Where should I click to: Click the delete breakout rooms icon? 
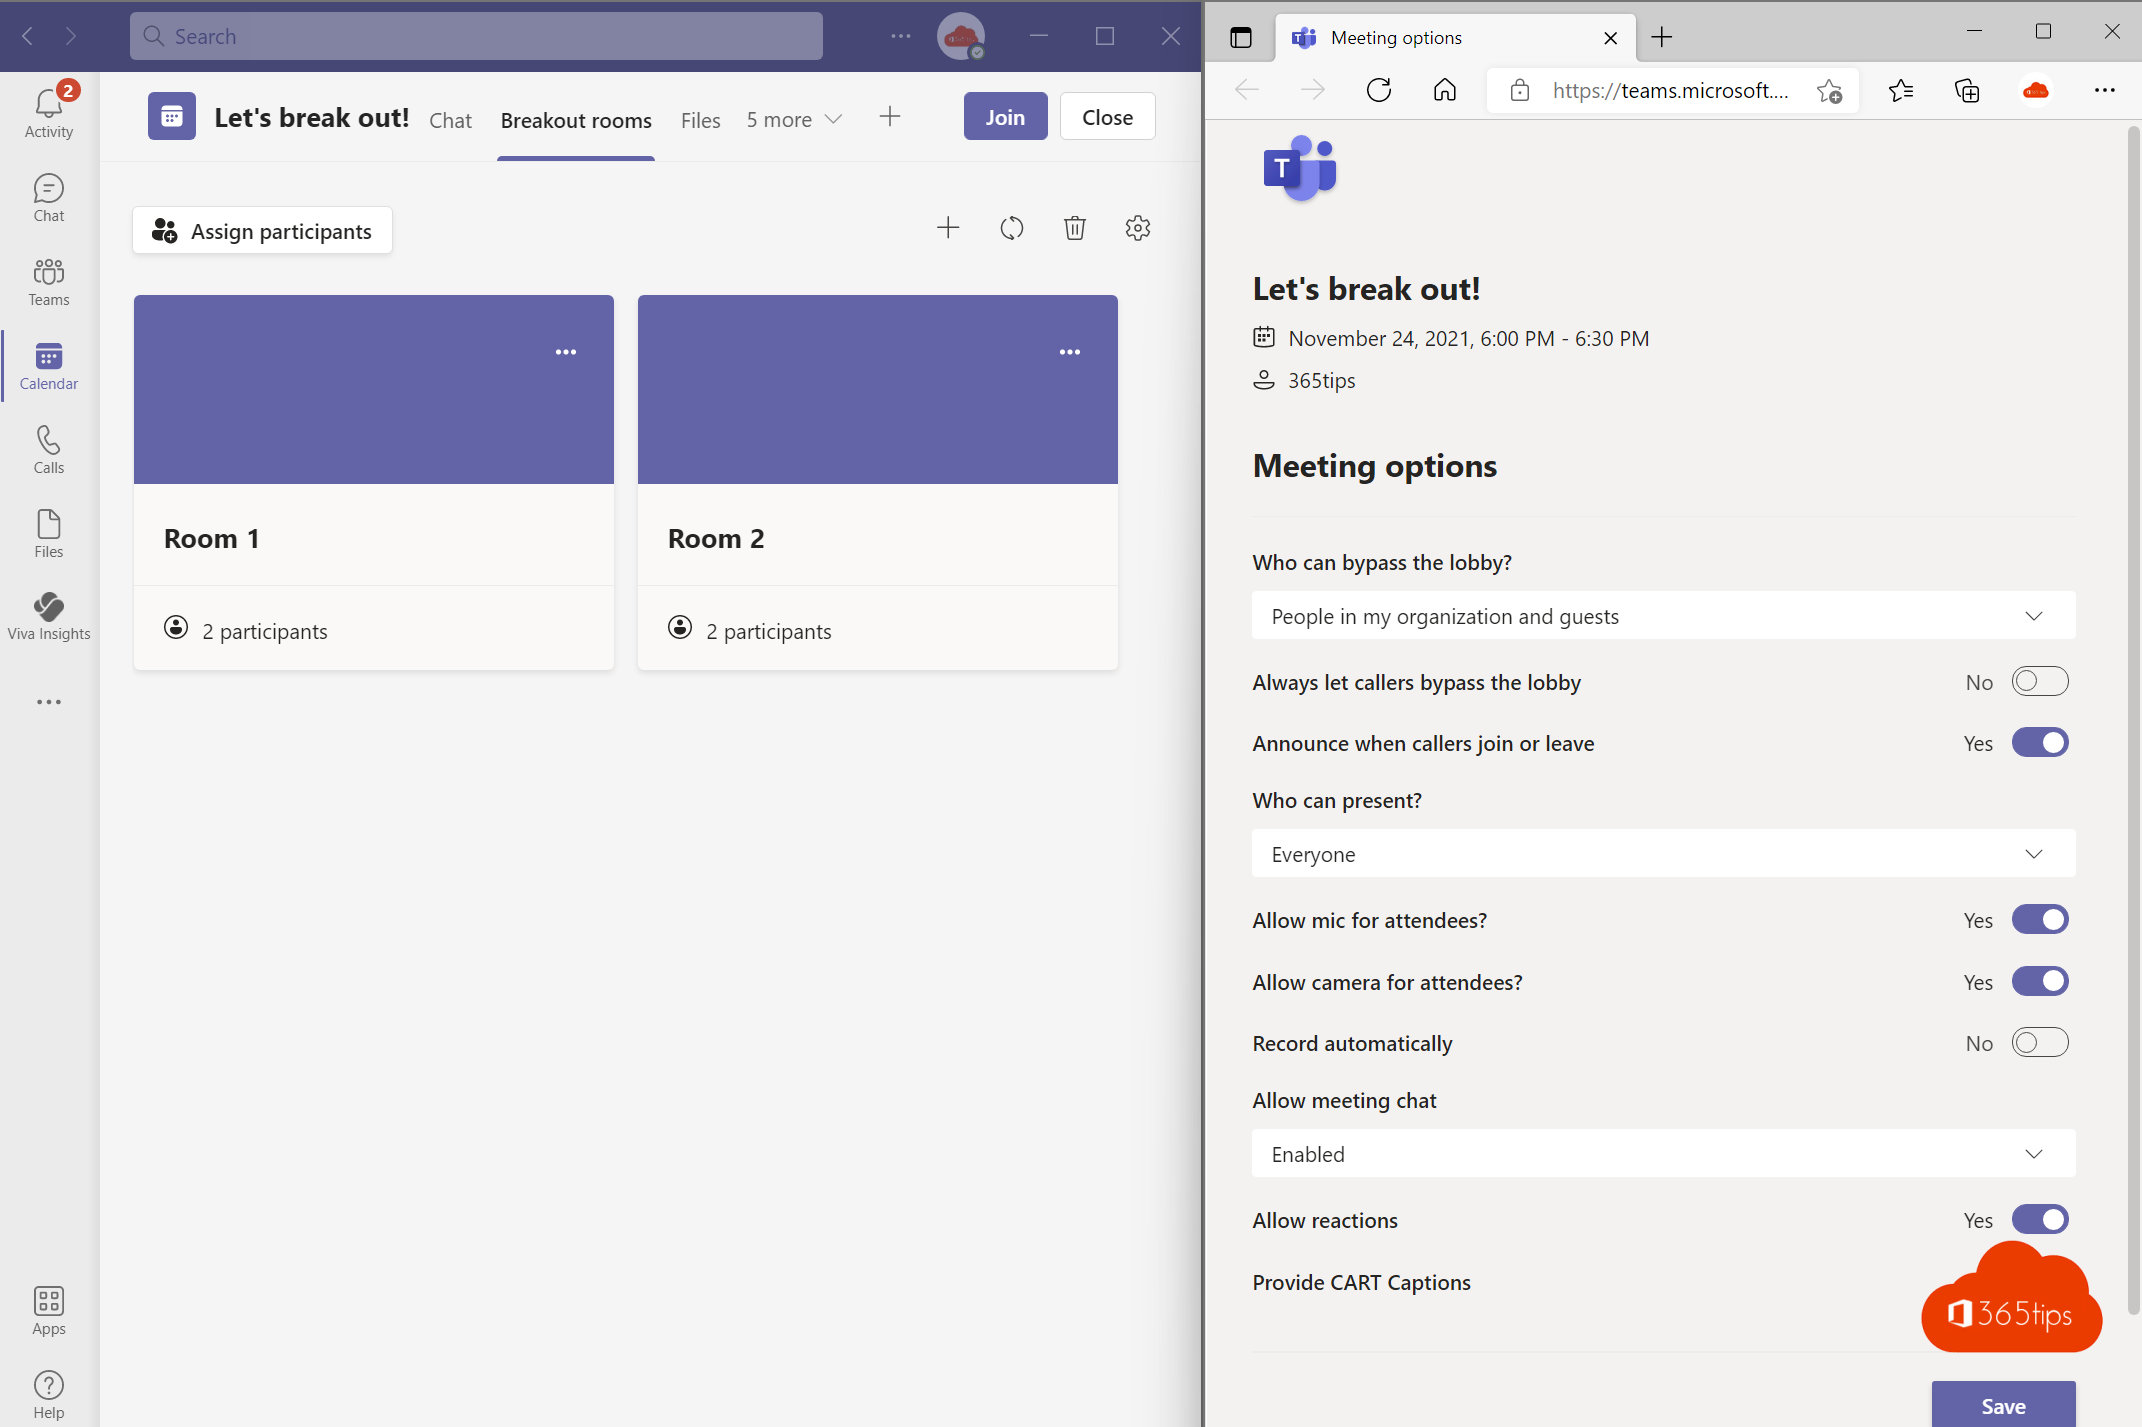tap(1073, 229)
